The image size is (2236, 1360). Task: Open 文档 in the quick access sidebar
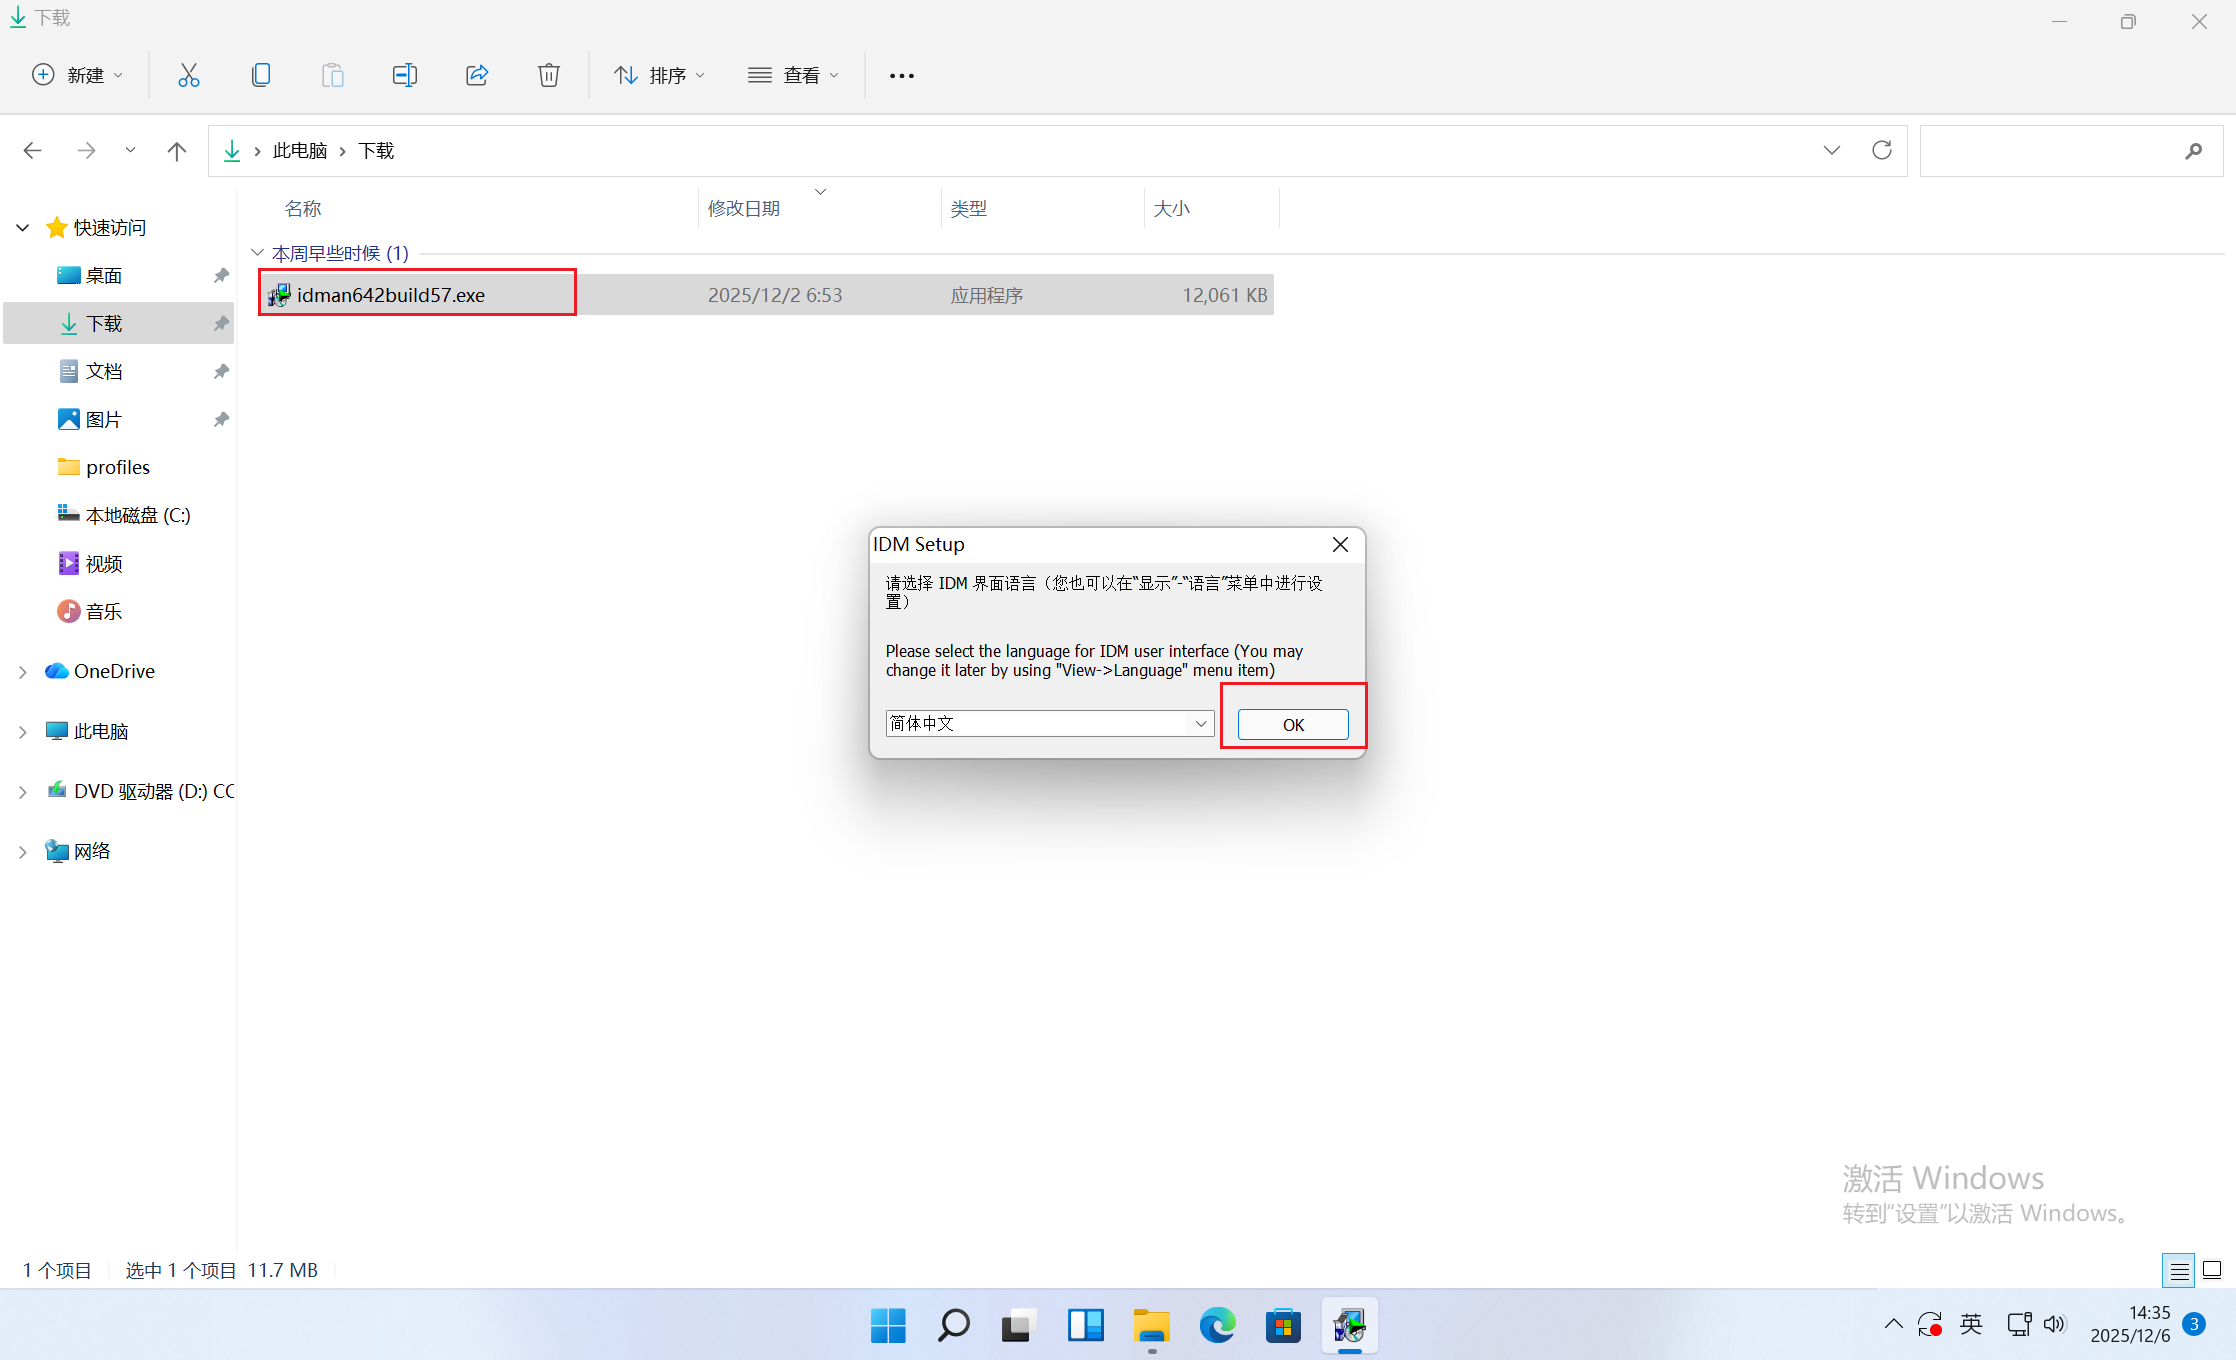point(104,372)
